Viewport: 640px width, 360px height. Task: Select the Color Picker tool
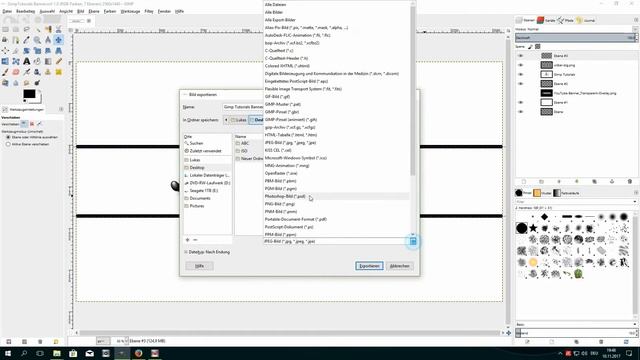pos(27,40)
